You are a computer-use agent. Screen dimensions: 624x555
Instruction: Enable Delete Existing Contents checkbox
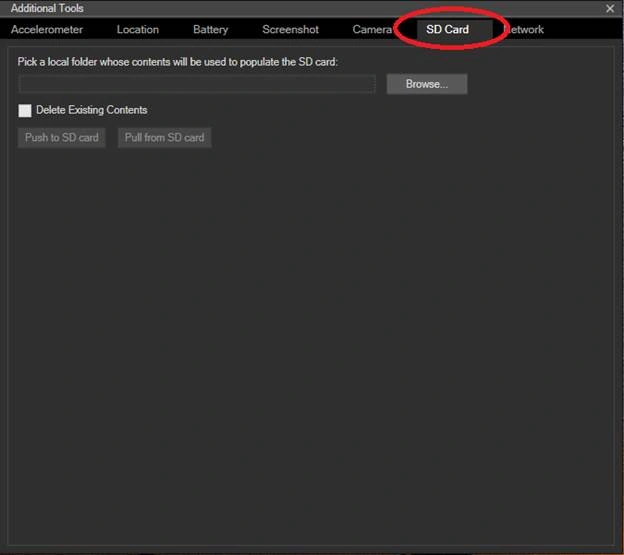pos(25,111)
